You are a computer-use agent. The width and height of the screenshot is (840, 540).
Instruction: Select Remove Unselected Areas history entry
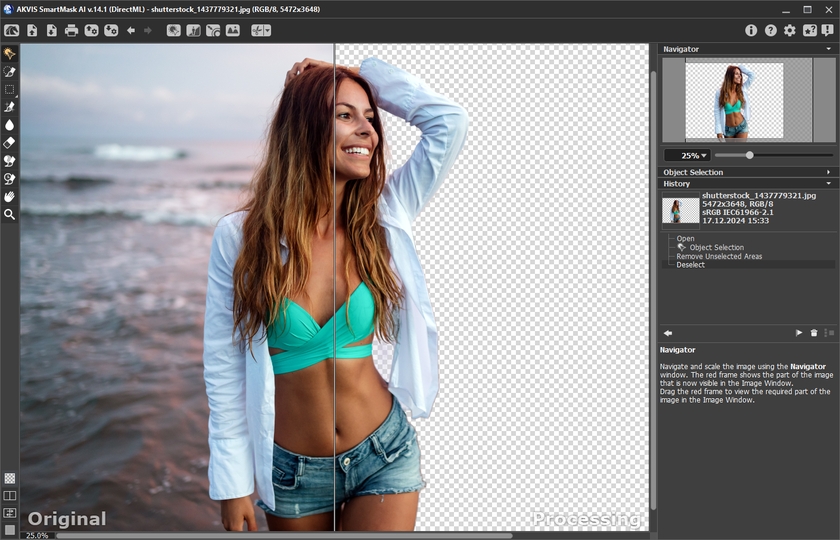tap(718, 256)
